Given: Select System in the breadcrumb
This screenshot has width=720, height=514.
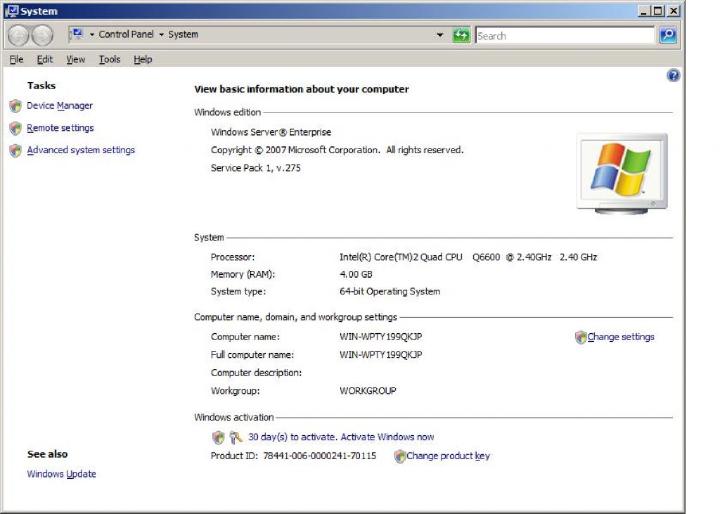Looking at the screenshot, I should (183, 34).
